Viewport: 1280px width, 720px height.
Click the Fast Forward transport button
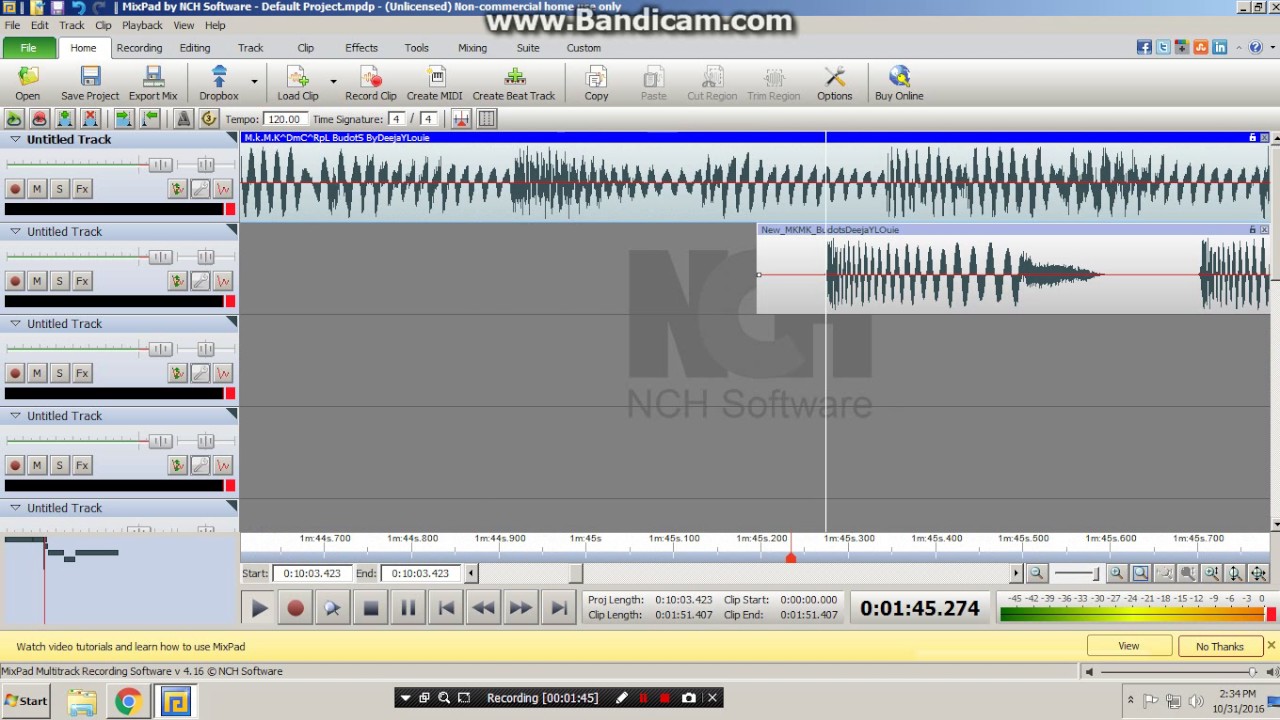coord(521,607)
